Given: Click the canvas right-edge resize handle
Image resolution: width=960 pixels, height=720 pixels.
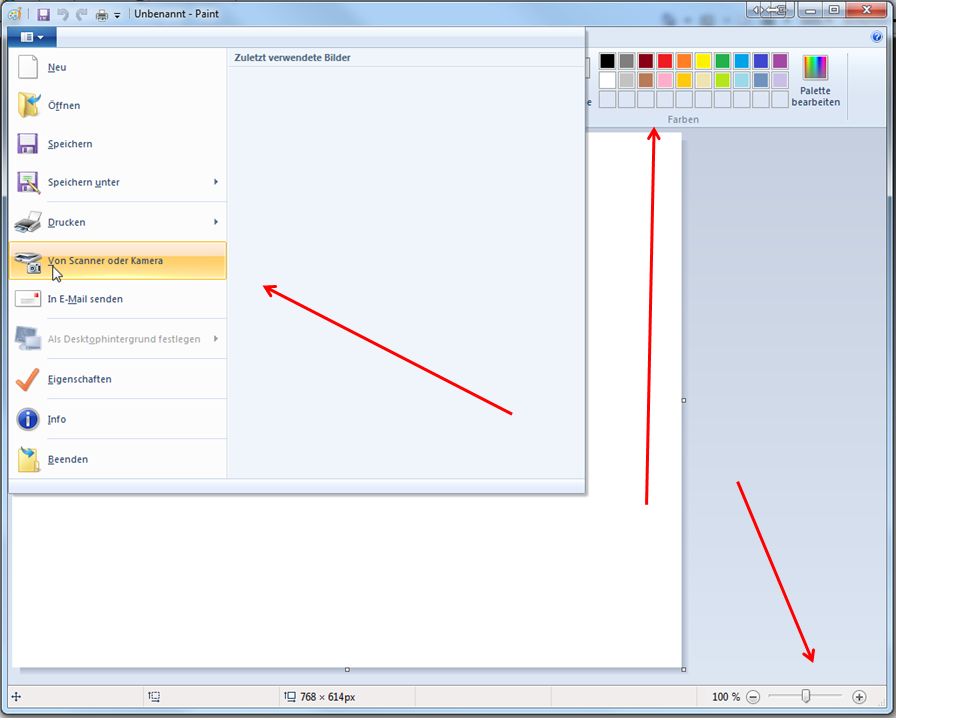Looking at the screenshot, I should point(684,400).
